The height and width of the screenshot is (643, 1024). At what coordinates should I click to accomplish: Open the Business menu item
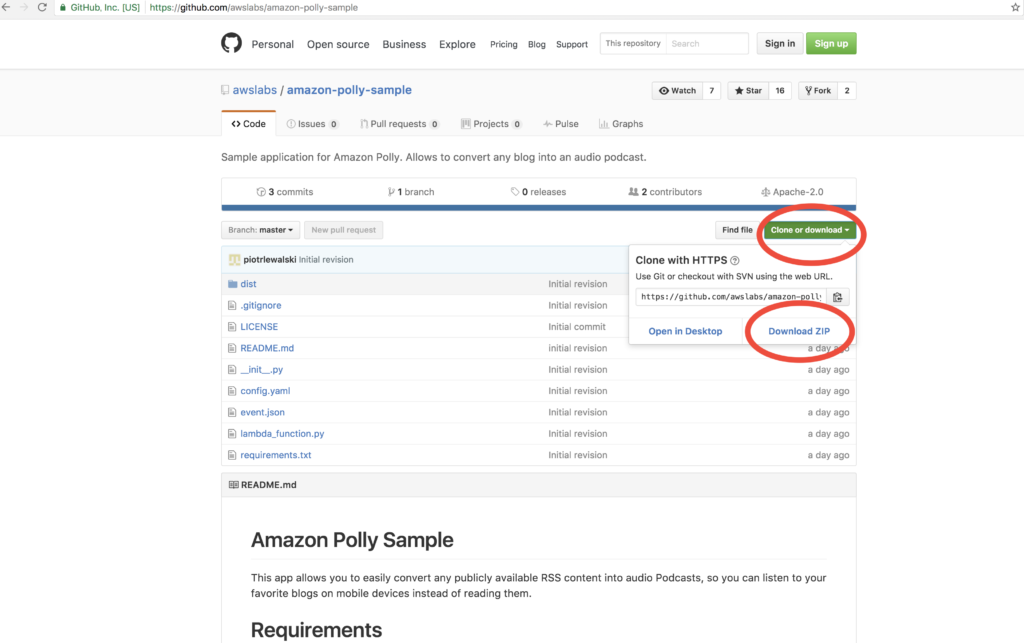tap(404, 44)
